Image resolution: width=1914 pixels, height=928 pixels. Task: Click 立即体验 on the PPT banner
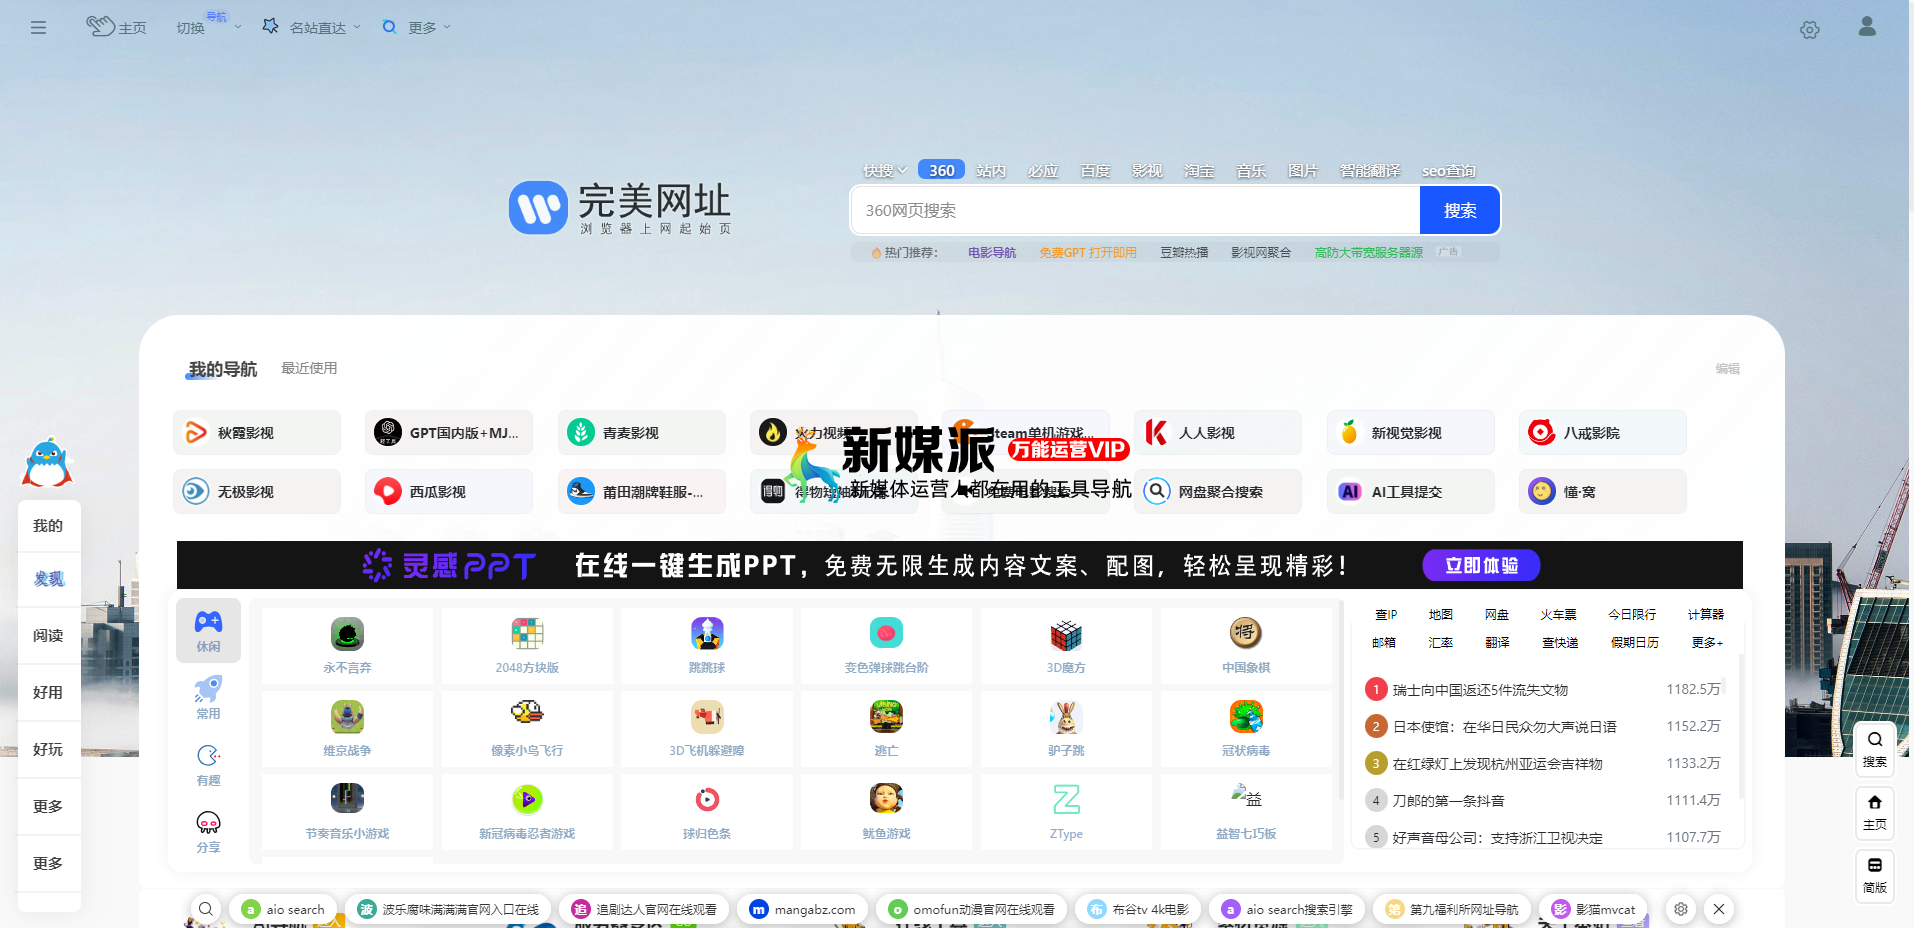(x=1481, y=565)
